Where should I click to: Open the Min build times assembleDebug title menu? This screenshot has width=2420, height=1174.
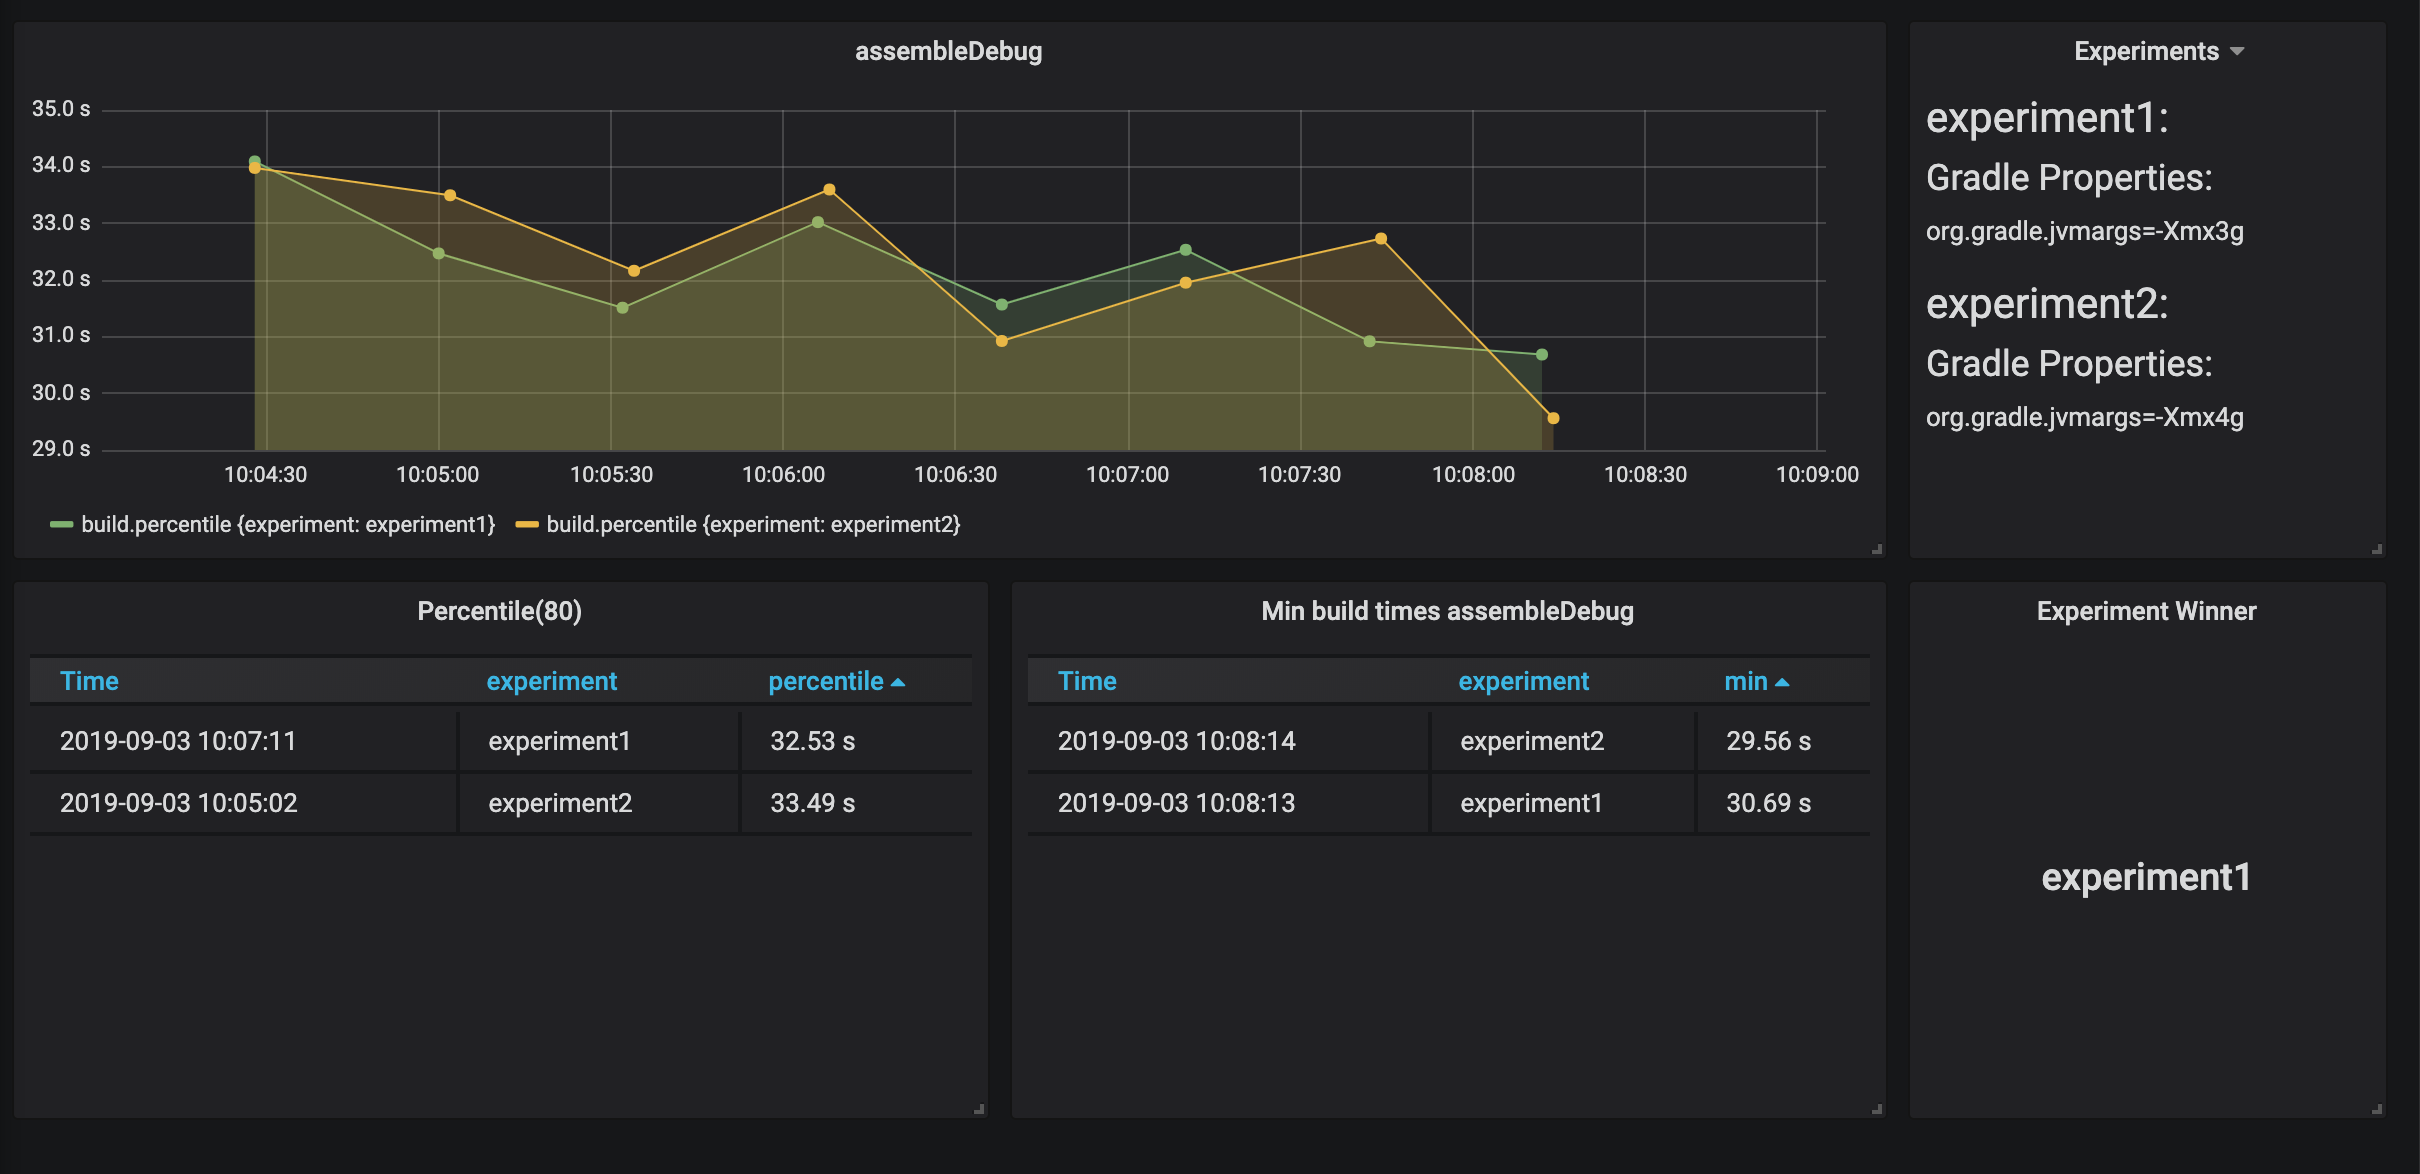tap(1447, 611)
